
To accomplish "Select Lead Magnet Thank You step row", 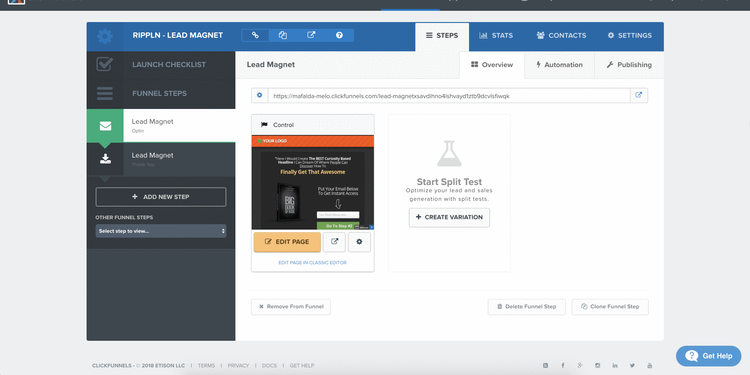I will pos(161,159).
